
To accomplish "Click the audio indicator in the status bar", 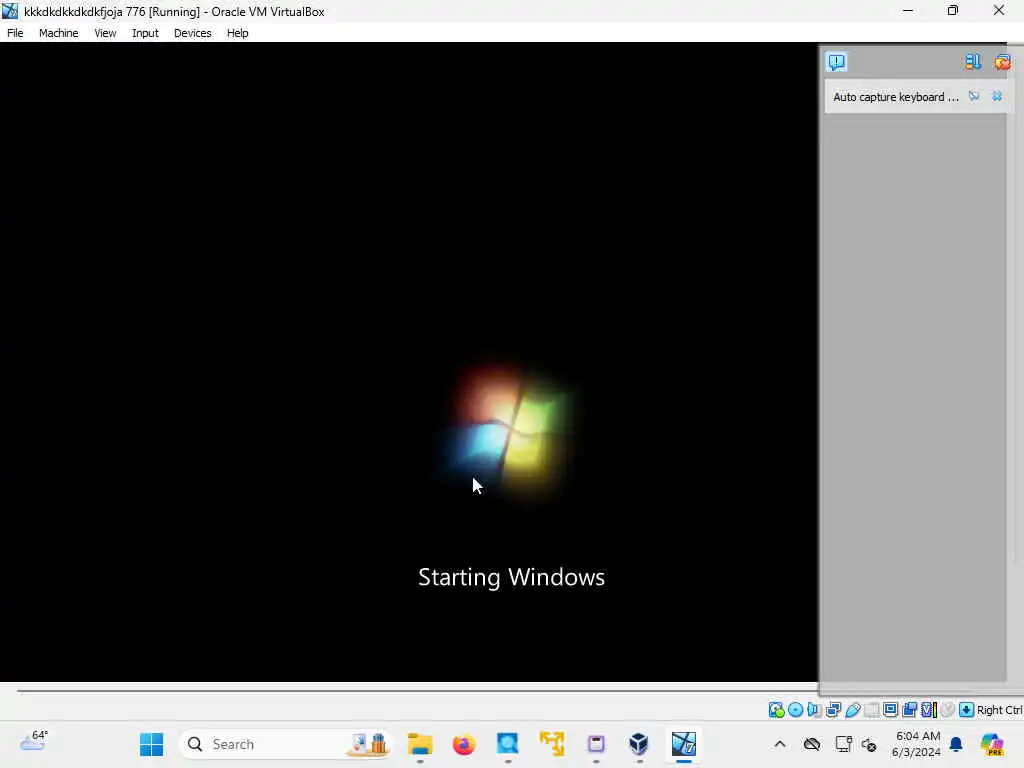I will pos(814,710).
